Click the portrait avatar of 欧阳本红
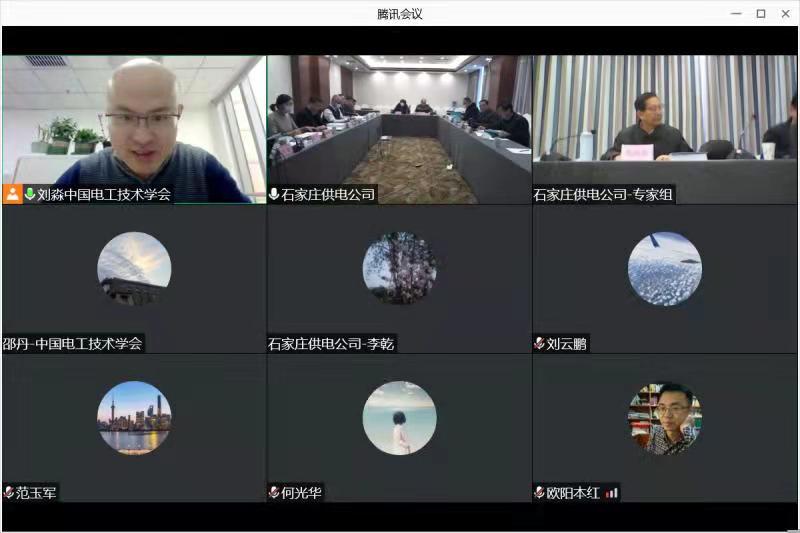 click(665, 418)
